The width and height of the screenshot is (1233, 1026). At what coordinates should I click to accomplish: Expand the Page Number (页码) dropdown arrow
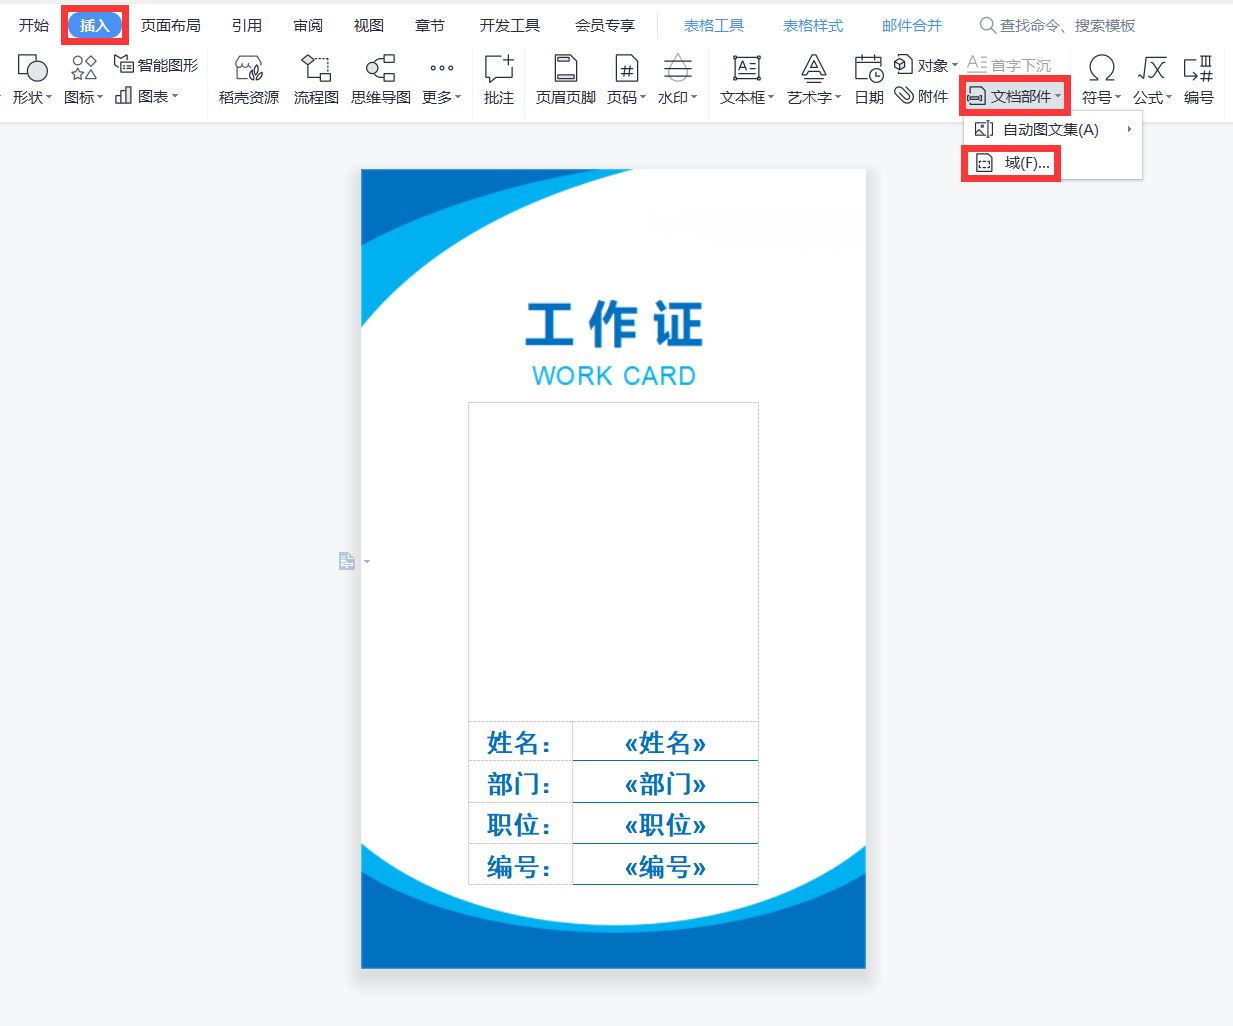click(x=643, y=97)
